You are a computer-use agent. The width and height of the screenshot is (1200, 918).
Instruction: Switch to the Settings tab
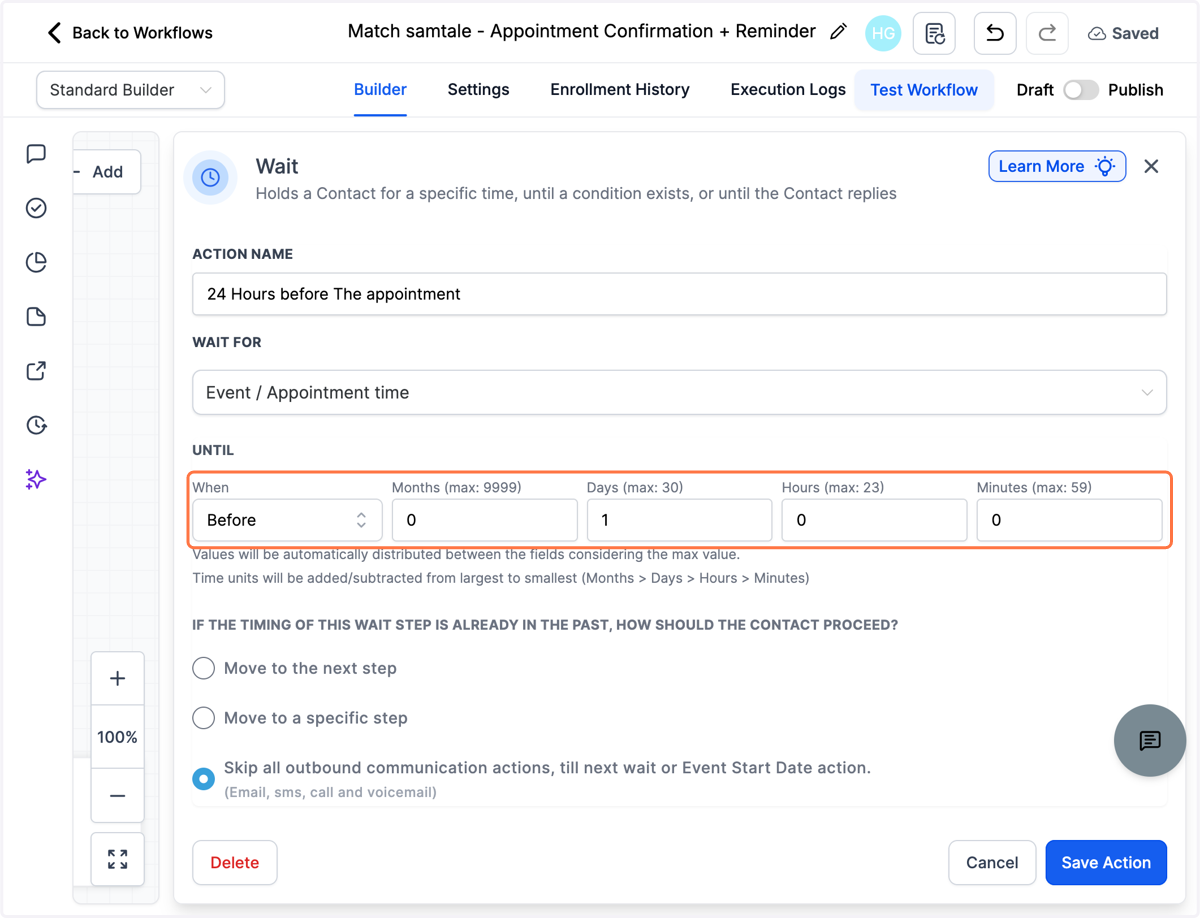point(478,90)
